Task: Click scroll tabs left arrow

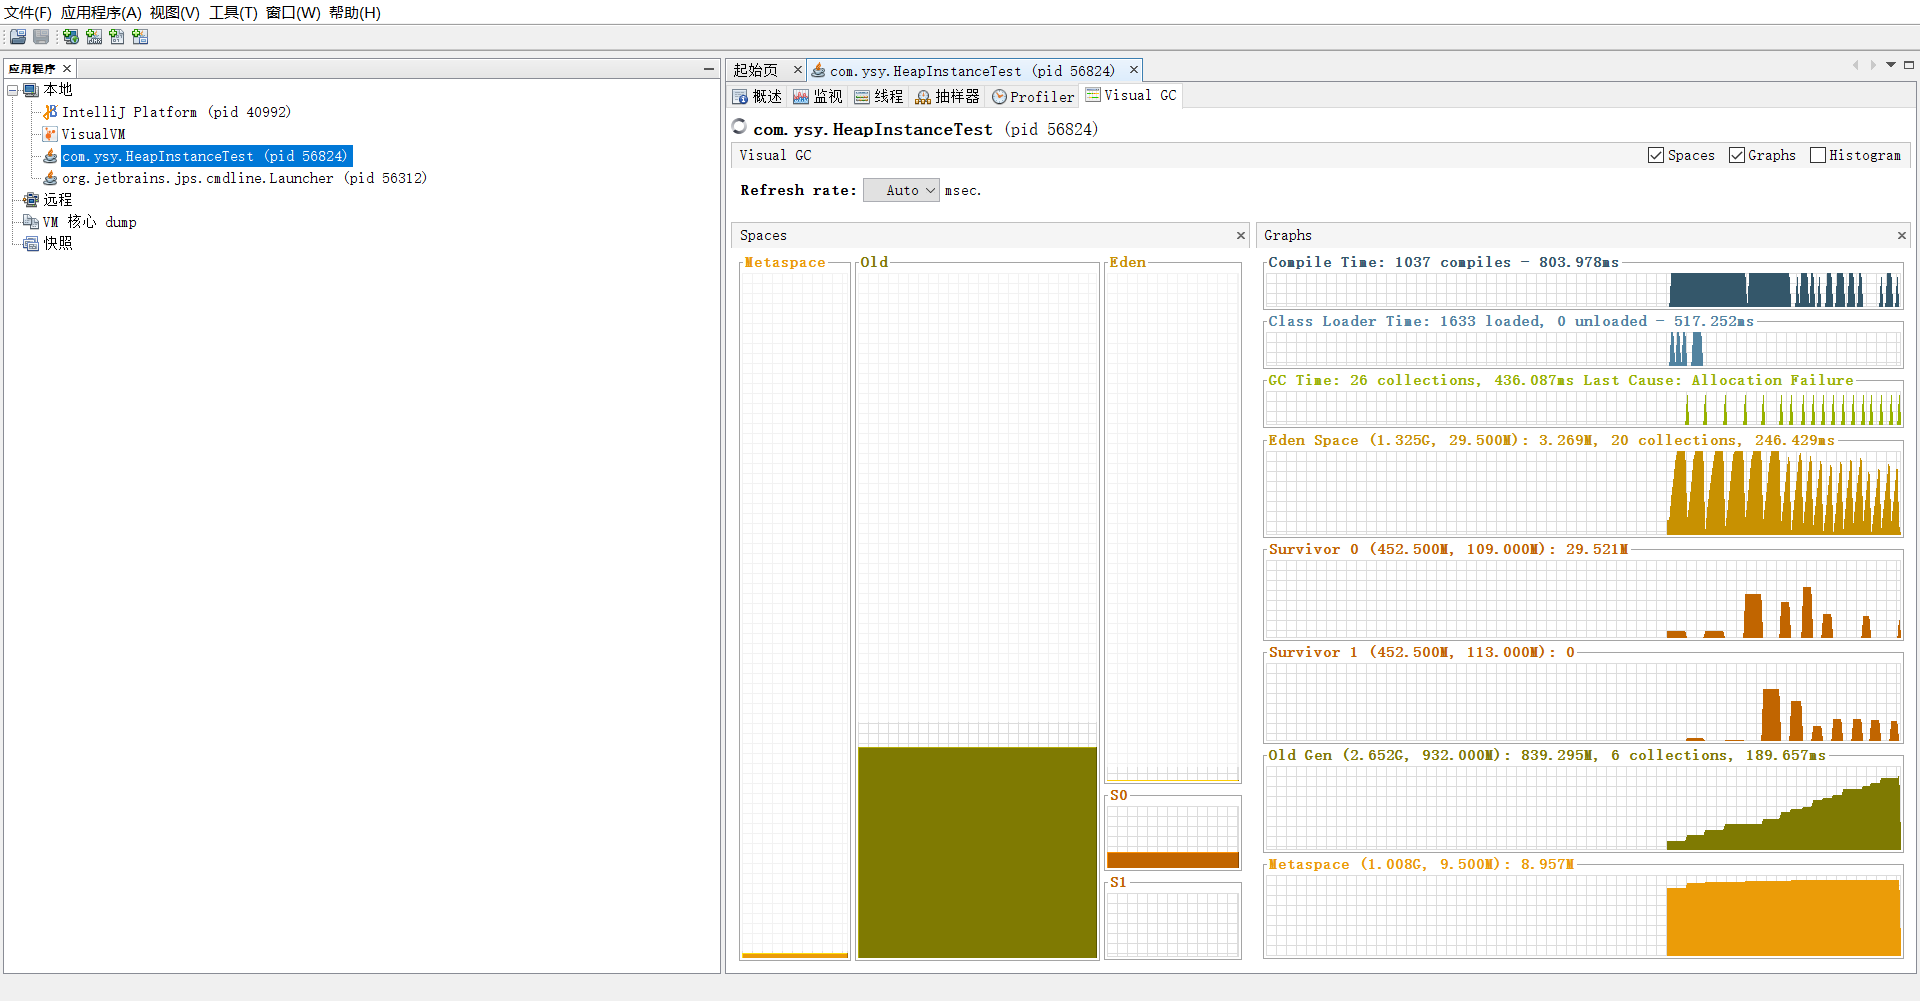Action: 1856,65
